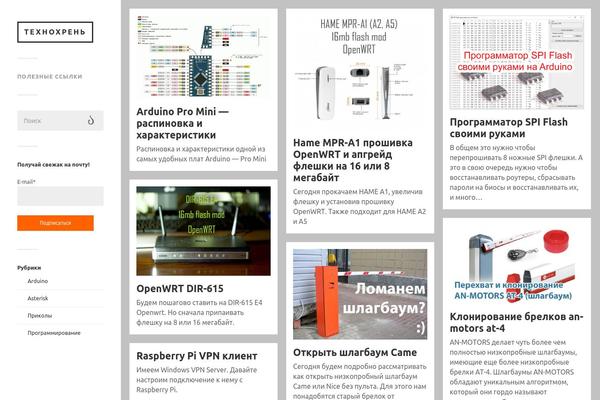
Task: Click excerpt 'AN-MOTORS делает чуть более чем'
Action: pos(507,342)
